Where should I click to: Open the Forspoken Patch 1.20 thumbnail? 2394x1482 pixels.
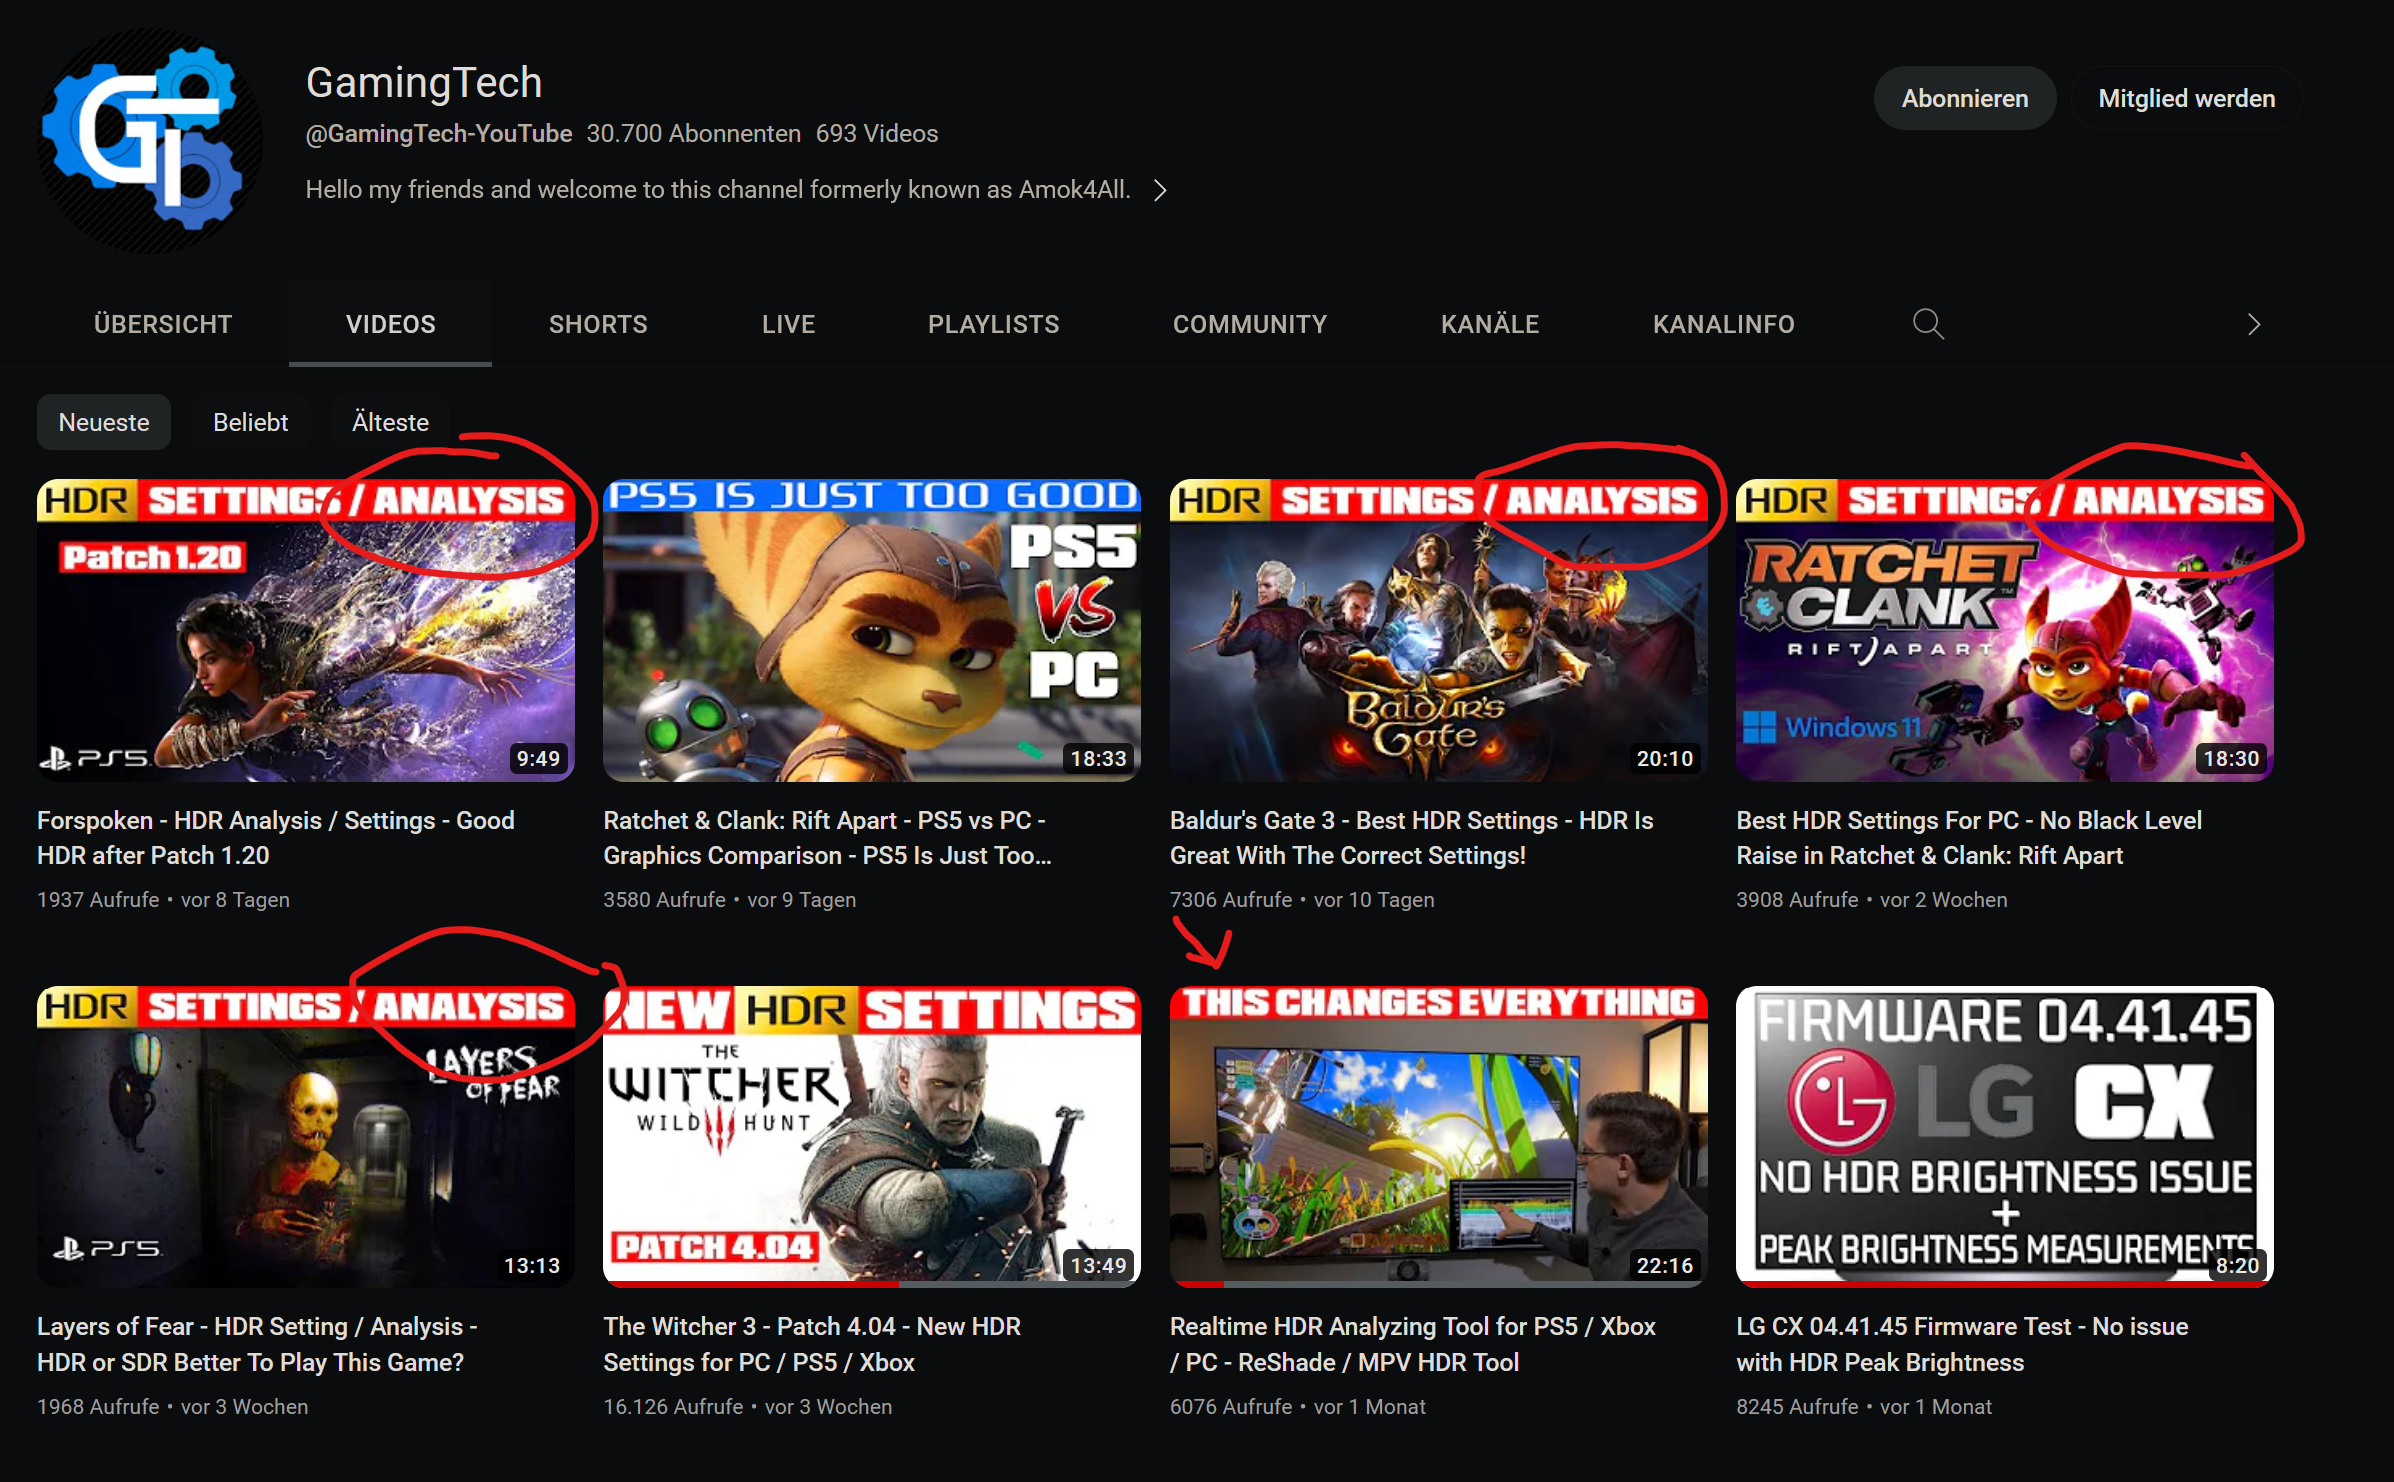[306, 630]
